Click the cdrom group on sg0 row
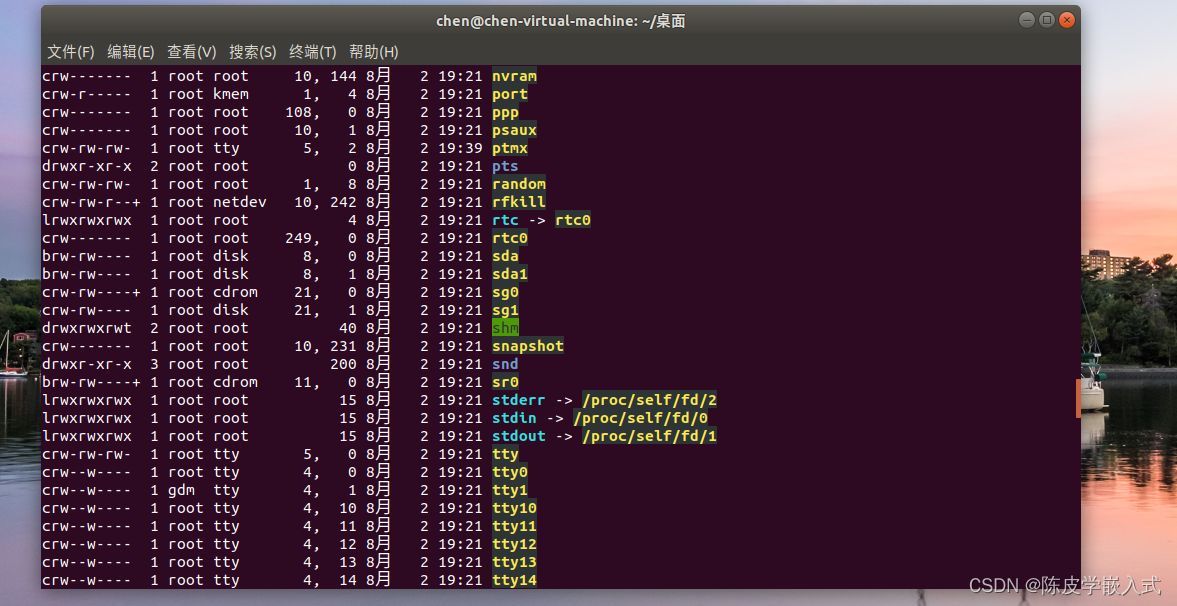Screen dimensions: 1177x606 (x=235, y=292)
